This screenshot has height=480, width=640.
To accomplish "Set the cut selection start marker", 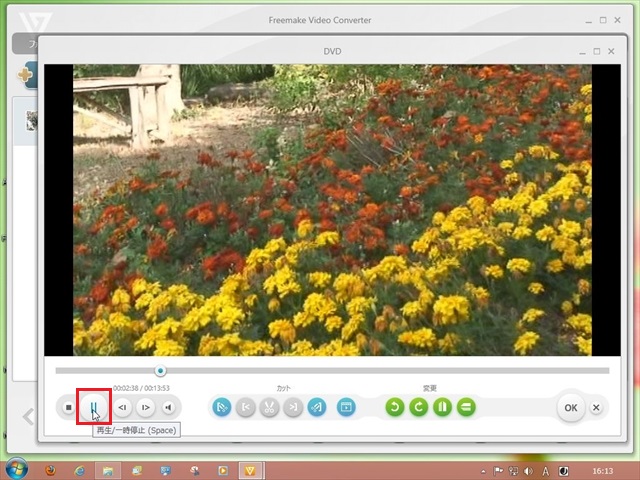I will (x=222, y=407).
